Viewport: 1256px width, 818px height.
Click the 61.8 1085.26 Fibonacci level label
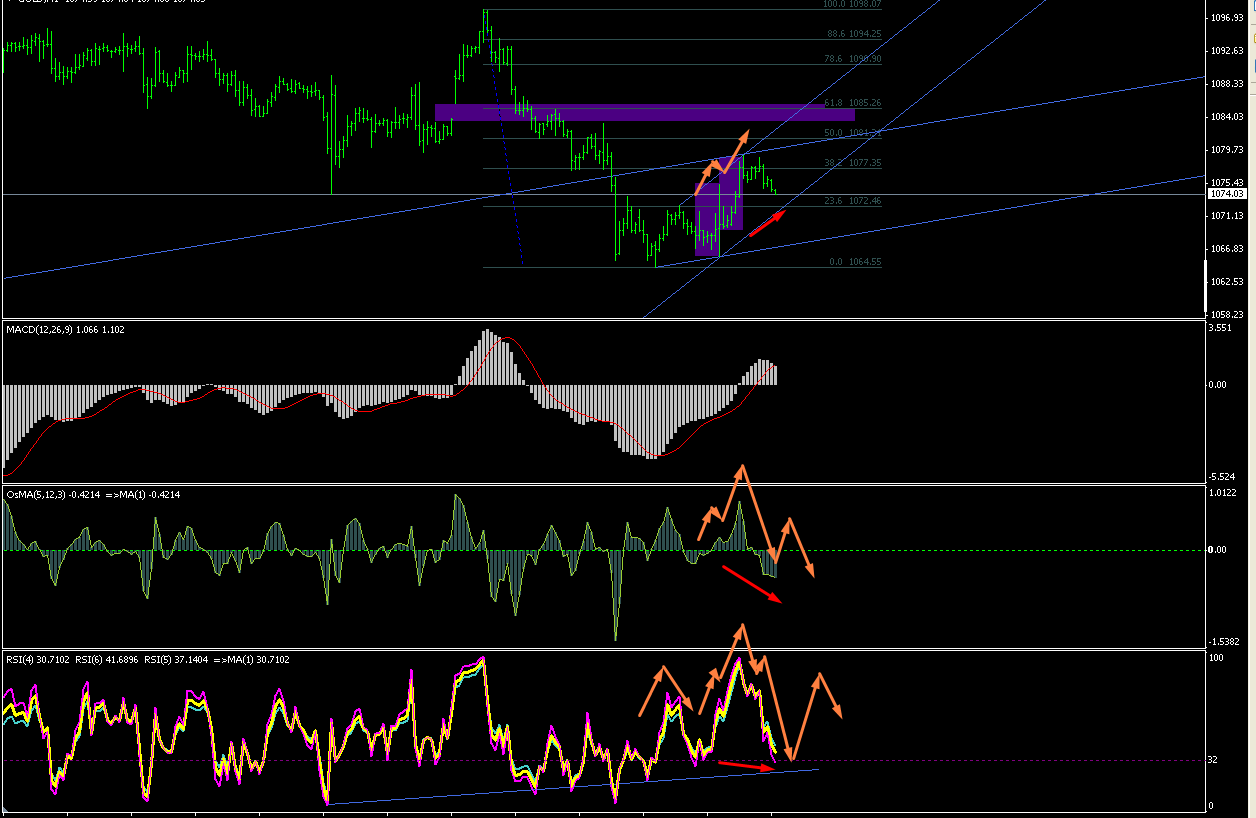coord(853,103)
